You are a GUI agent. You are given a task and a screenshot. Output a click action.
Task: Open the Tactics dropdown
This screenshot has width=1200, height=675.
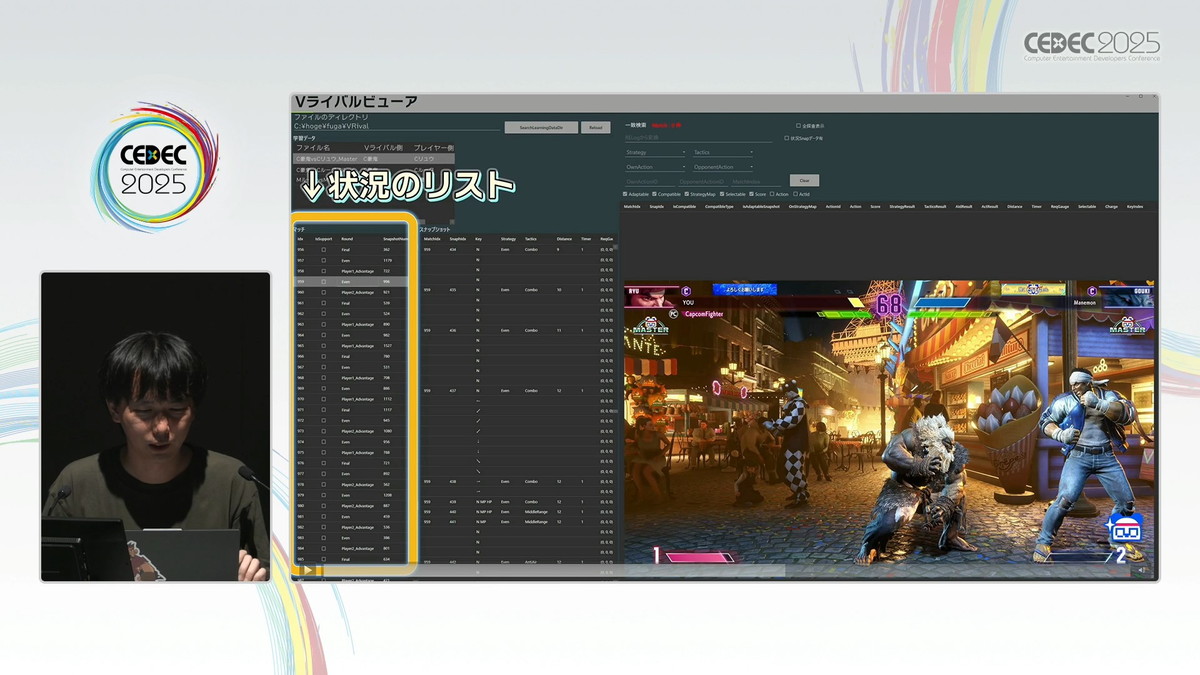coord(724,152)
